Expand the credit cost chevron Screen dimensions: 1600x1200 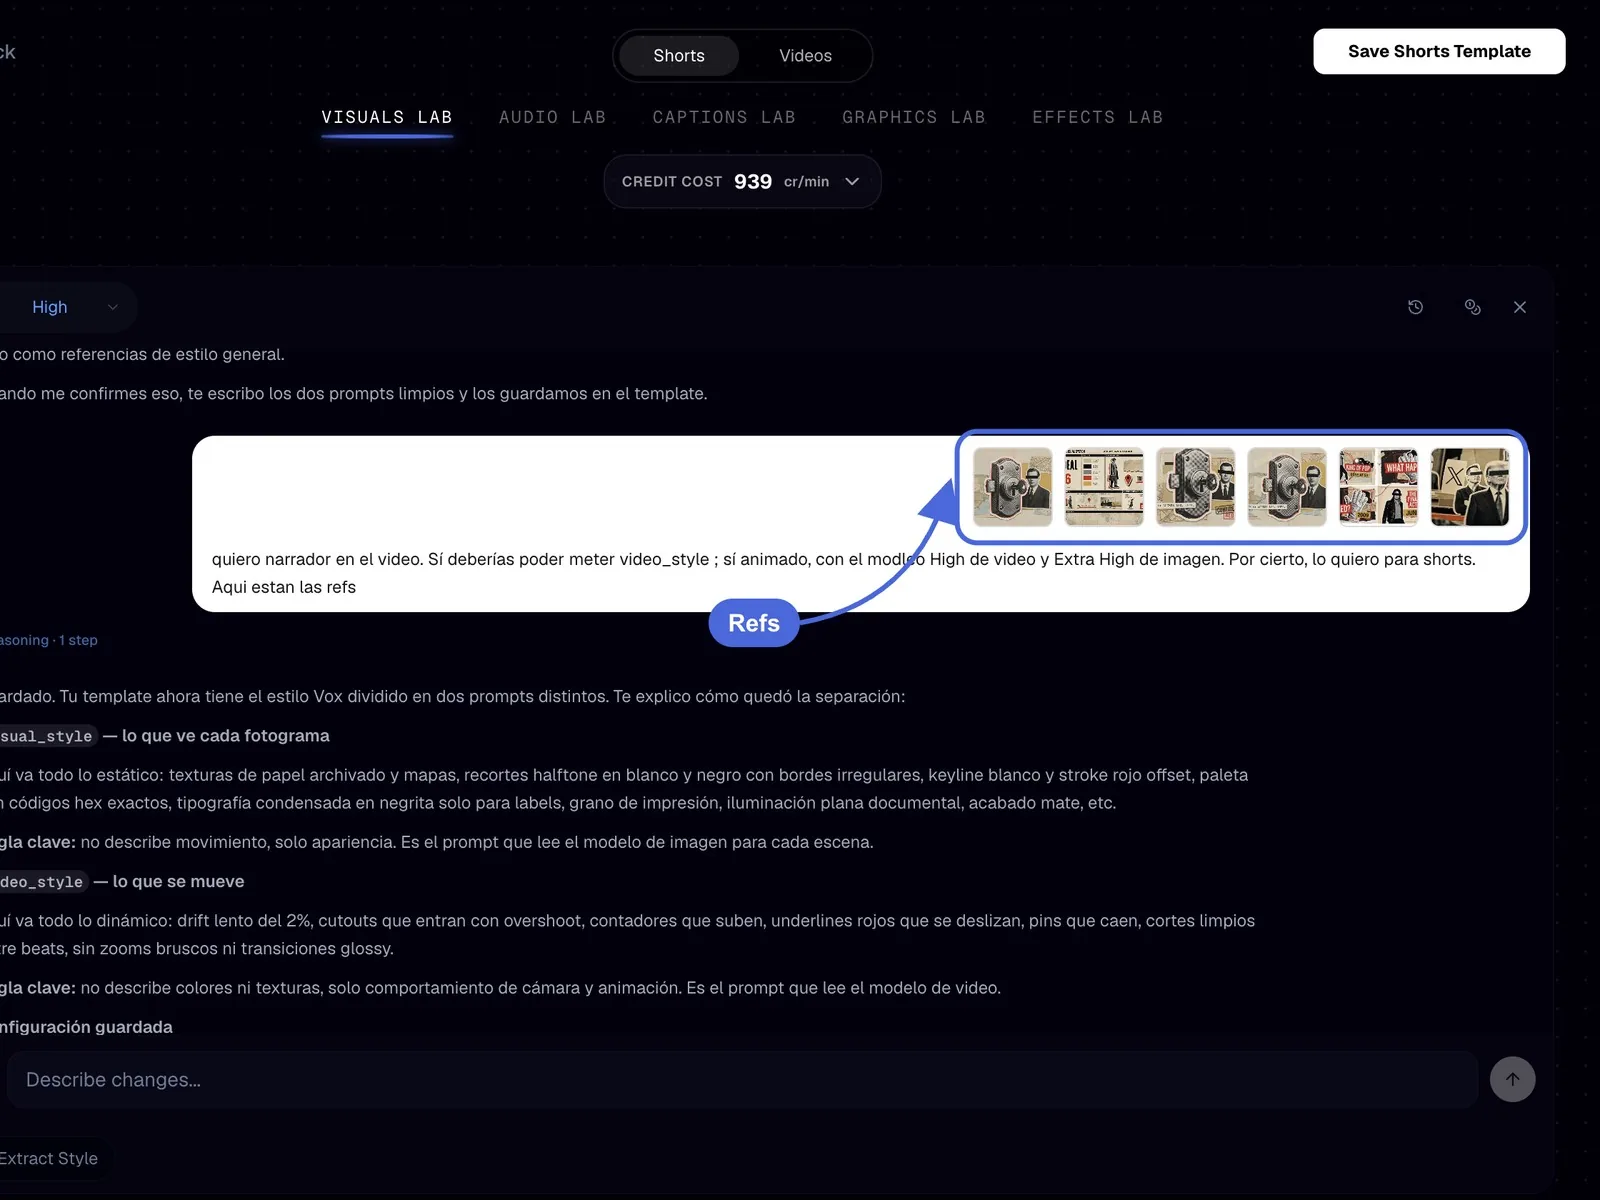coord(852,181)
